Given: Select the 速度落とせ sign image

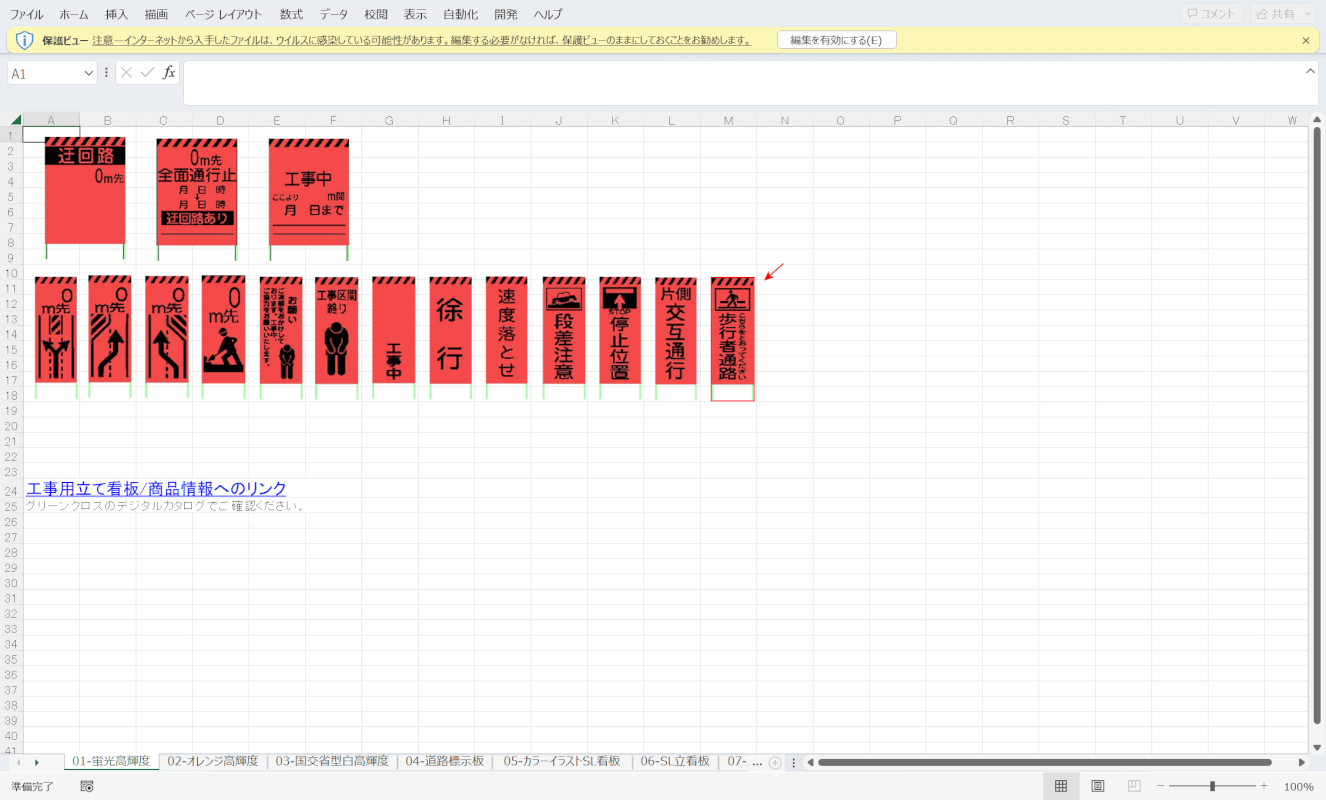Looking at the screenshot, I should coord(507,338).
